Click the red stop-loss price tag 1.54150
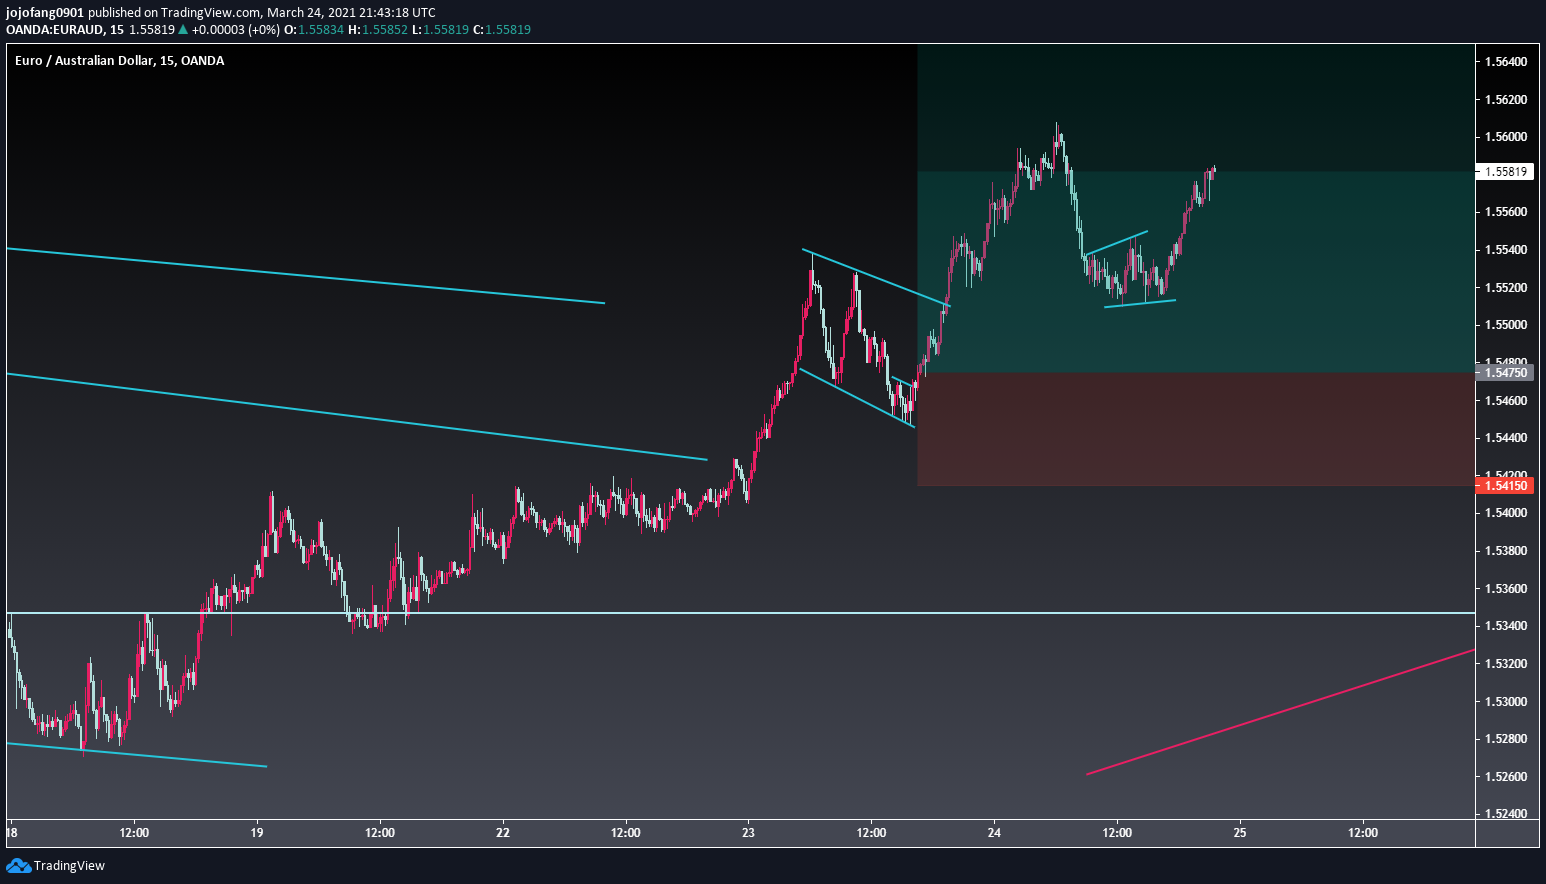This screenshot has width=1546, height=884. point(1505,486)
